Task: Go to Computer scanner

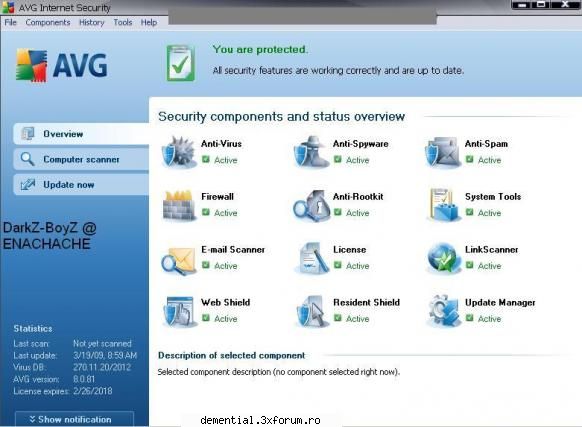Action: [81, 159]
